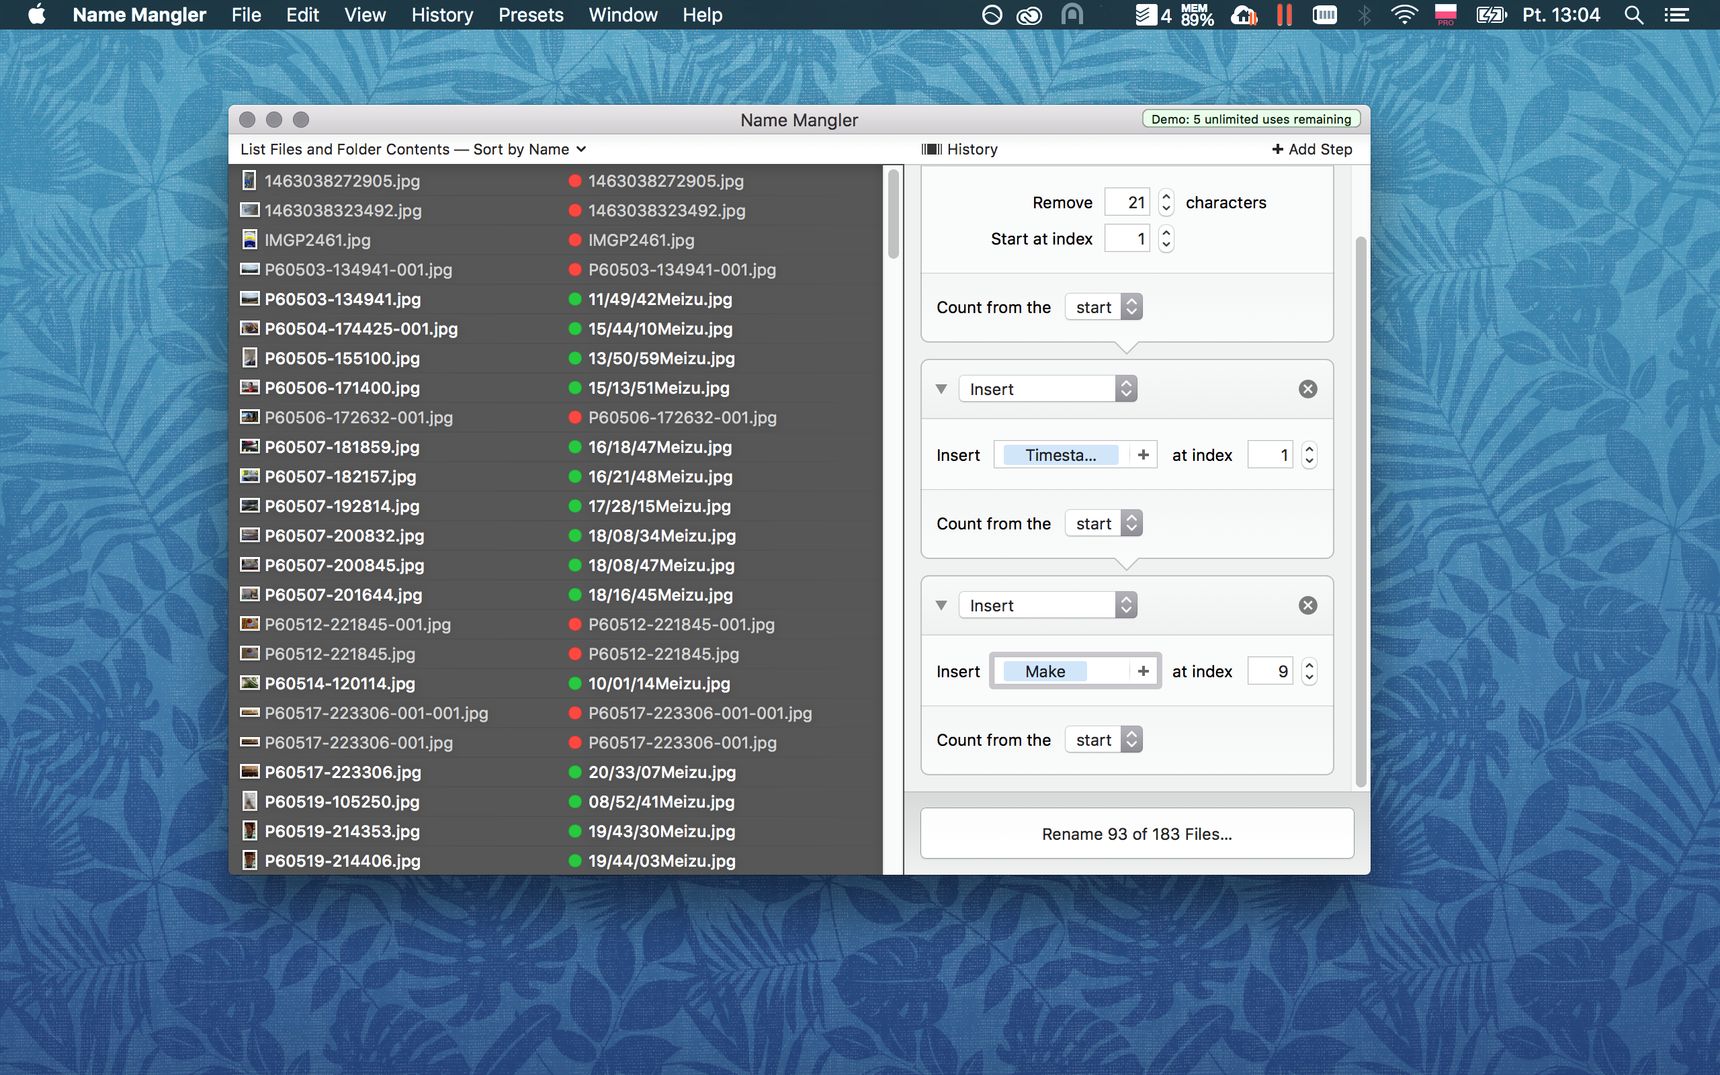Image resolution: width=1720 pixels, height=1075 pixels.
Task: Open the Help menu
Action: tap(702, 15)
